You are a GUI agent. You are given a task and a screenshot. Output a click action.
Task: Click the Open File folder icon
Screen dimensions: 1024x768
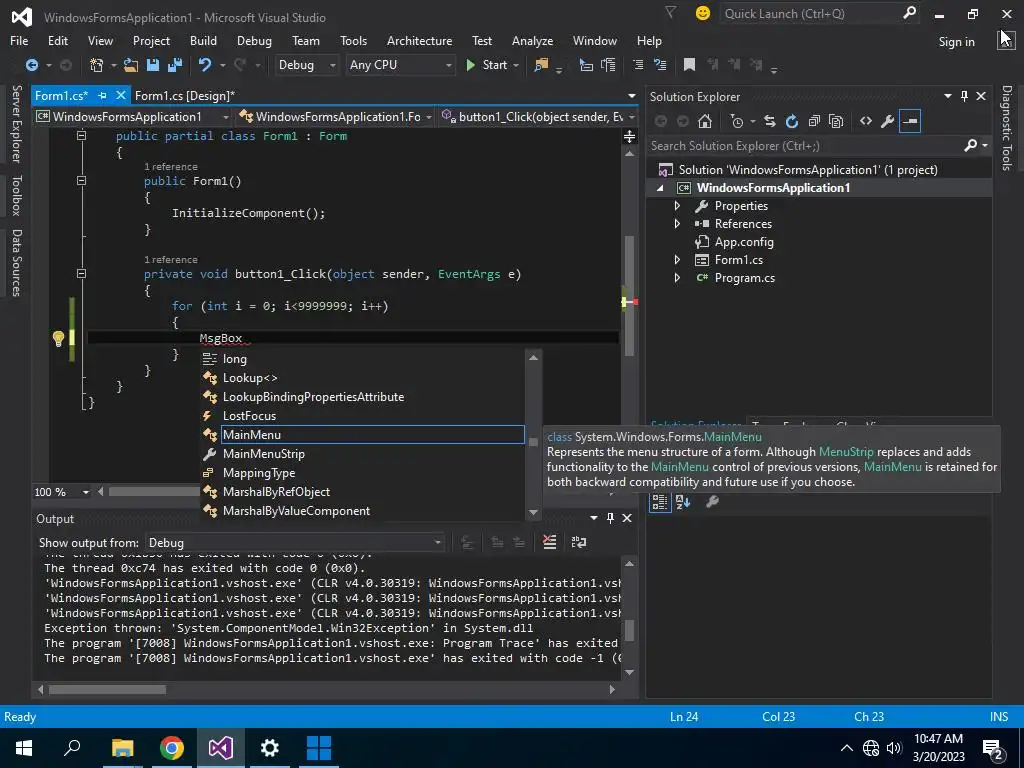[131, 65]
